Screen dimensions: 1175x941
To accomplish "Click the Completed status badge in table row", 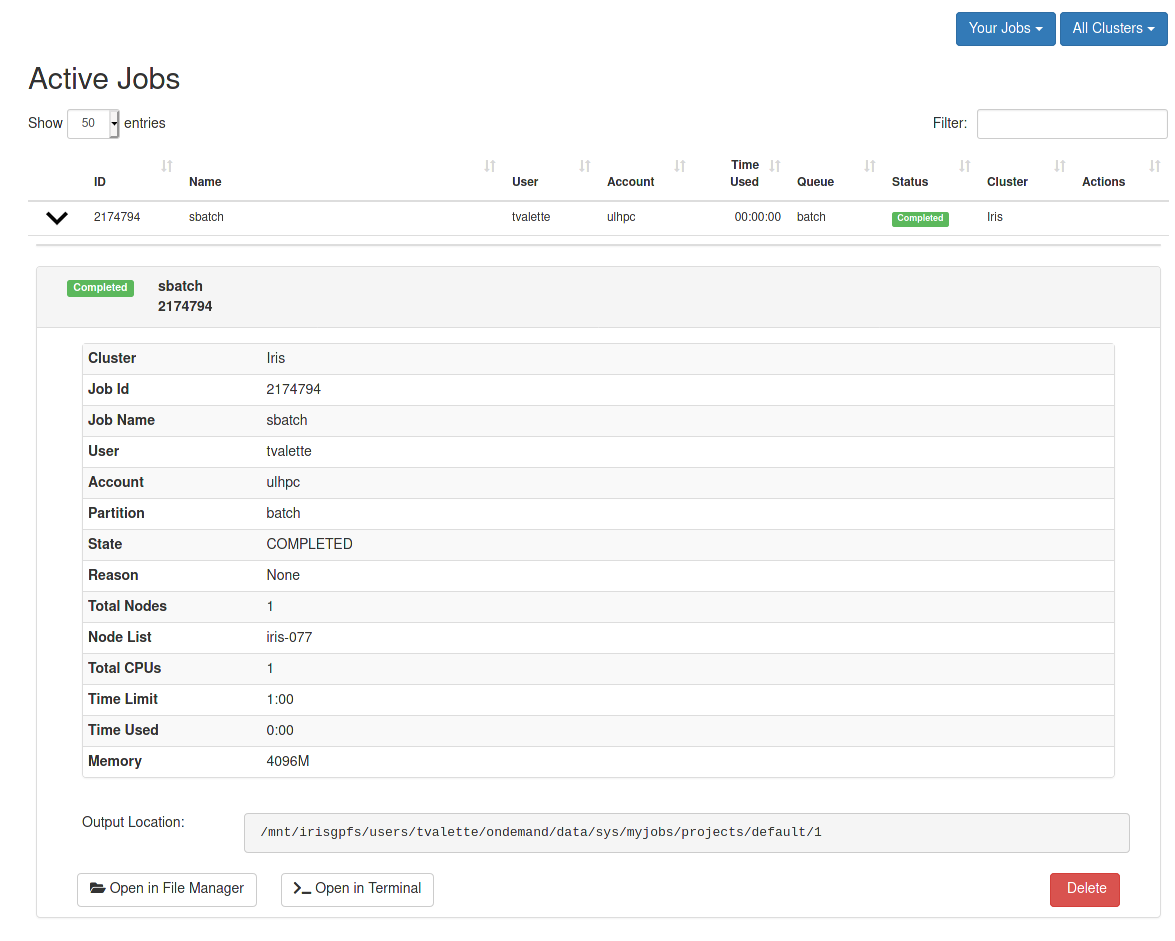I will 920,218.
